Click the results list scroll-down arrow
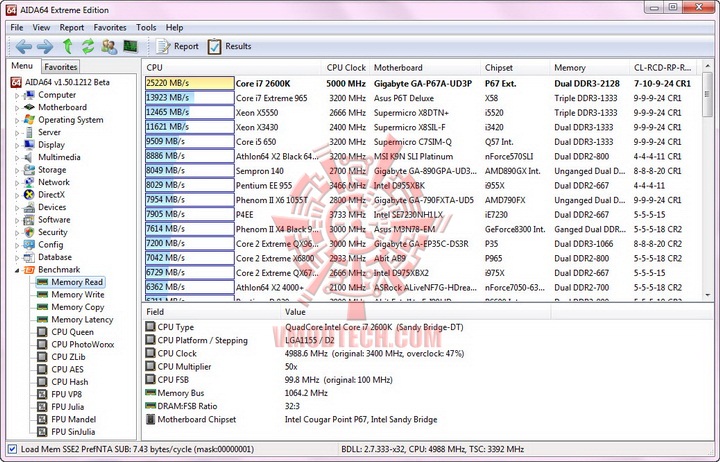 (x=707, y=295)
